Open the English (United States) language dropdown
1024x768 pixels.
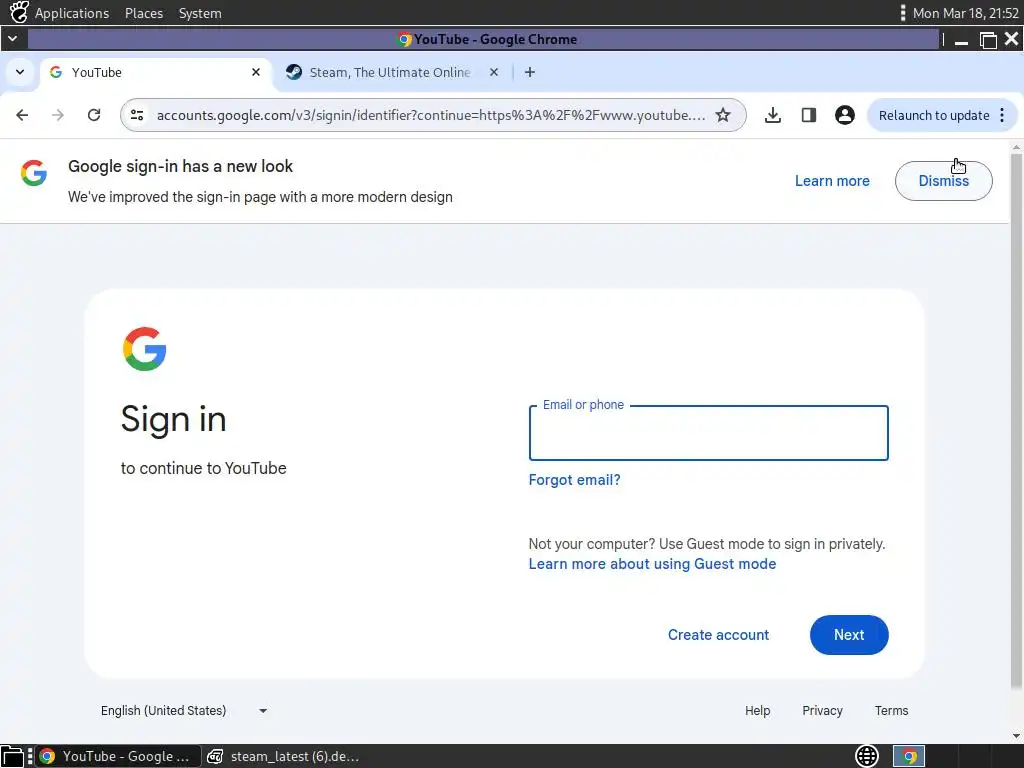point(184,711)
